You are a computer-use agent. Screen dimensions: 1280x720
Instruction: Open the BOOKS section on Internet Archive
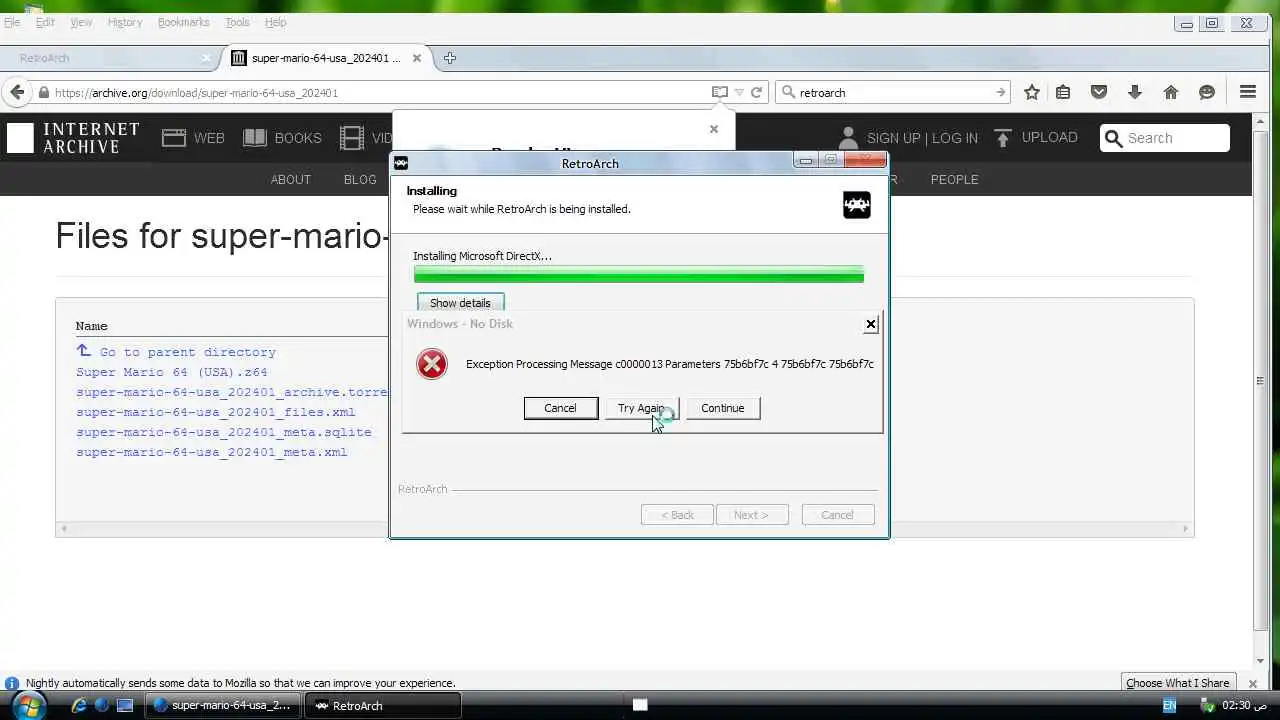282,138
